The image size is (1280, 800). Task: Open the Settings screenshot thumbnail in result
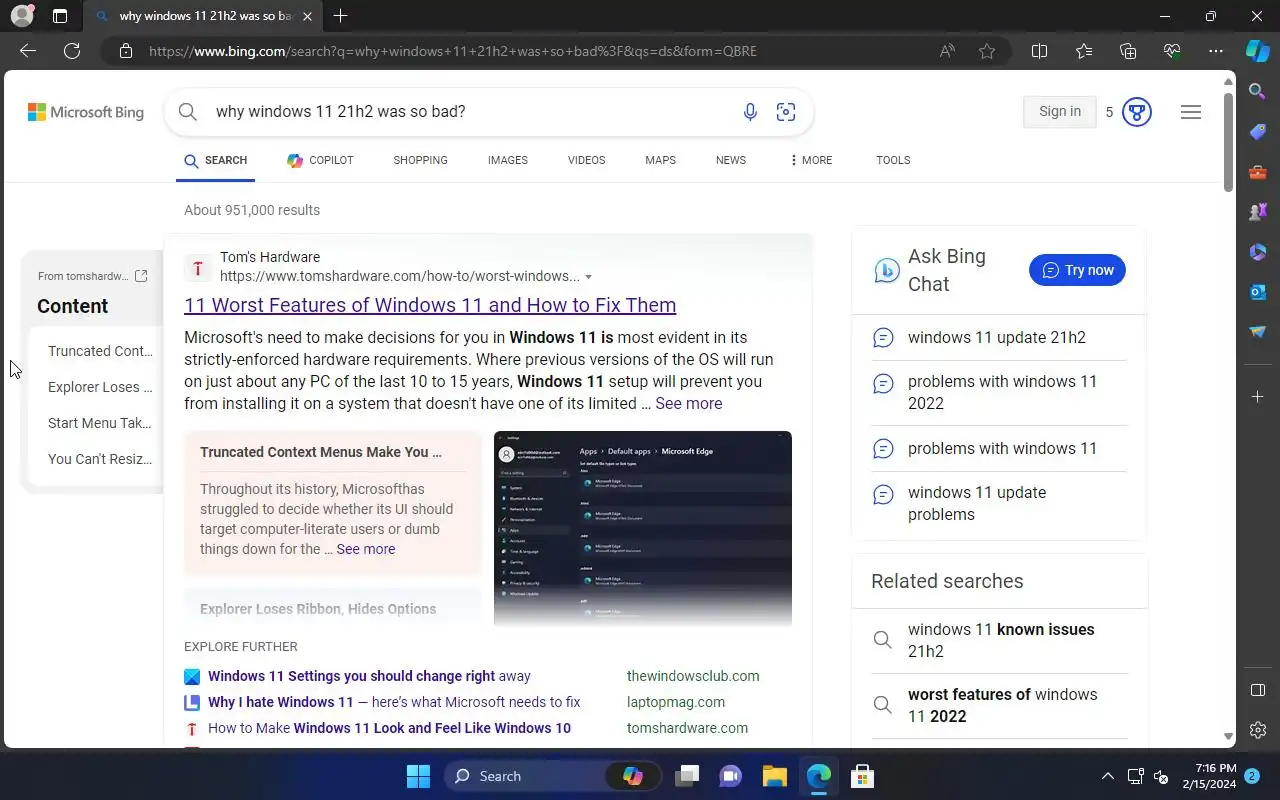pos(643,528)
